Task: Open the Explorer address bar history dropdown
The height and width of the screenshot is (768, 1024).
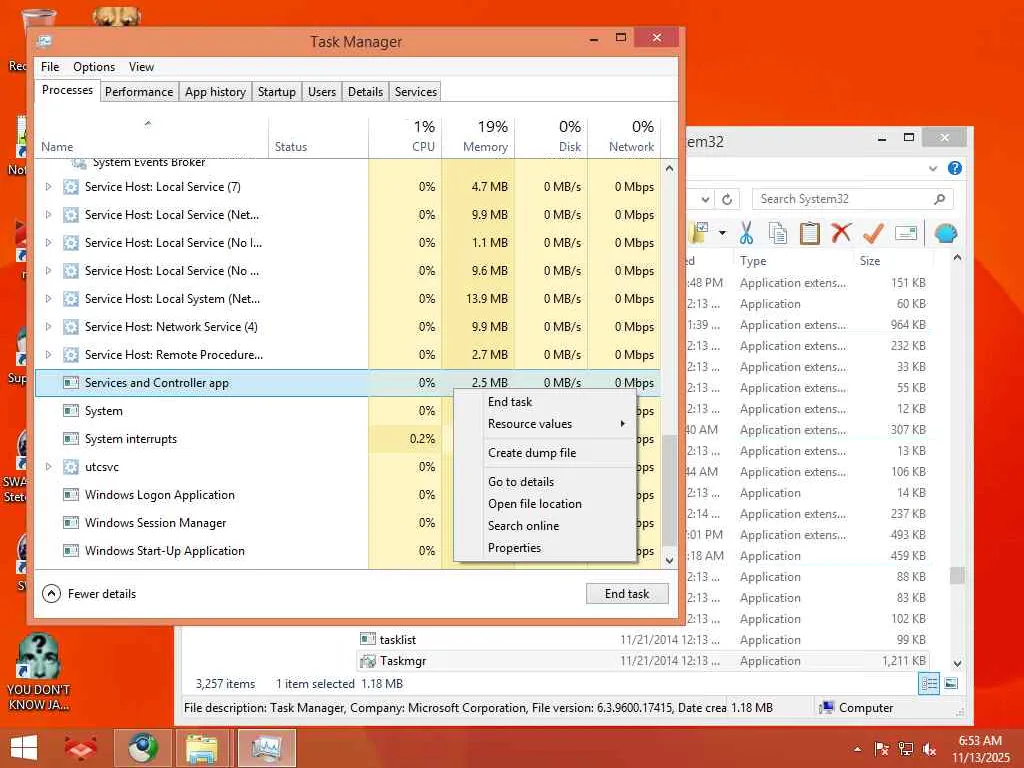Action: click(x=705, y=199)
